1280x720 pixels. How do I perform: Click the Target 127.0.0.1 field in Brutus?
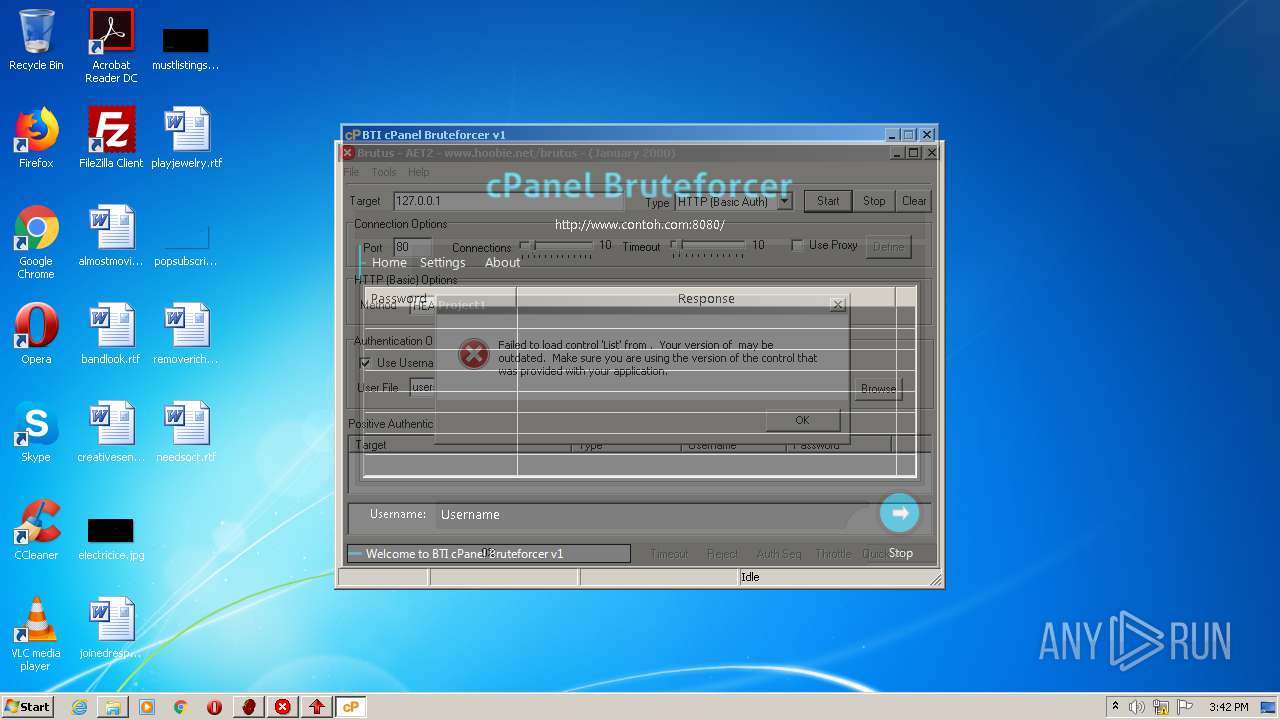[x=508, y=201]
